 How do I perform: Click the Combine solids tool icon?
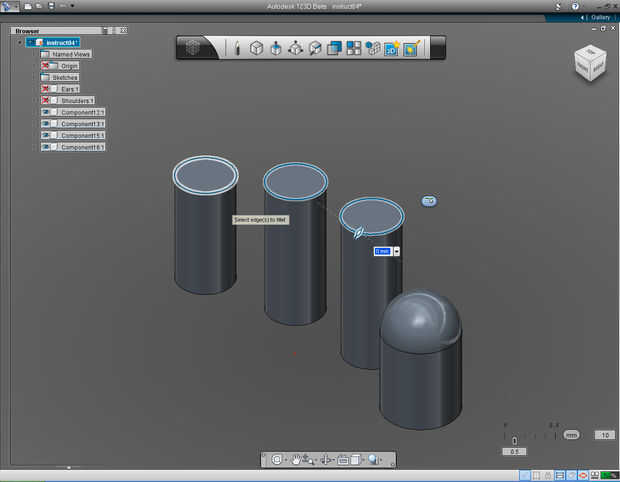[x=334, y=47]
